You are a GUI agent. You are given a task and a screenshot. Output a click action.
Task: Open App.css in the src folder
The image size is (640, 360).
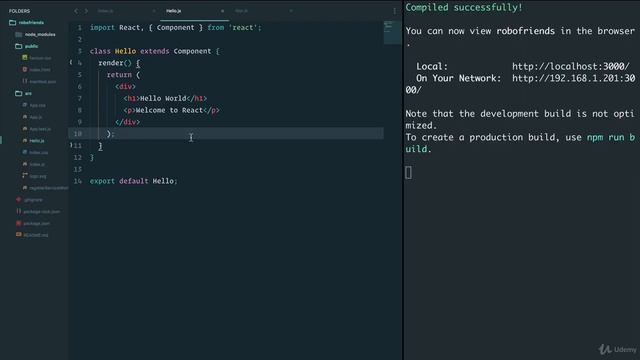38,105
